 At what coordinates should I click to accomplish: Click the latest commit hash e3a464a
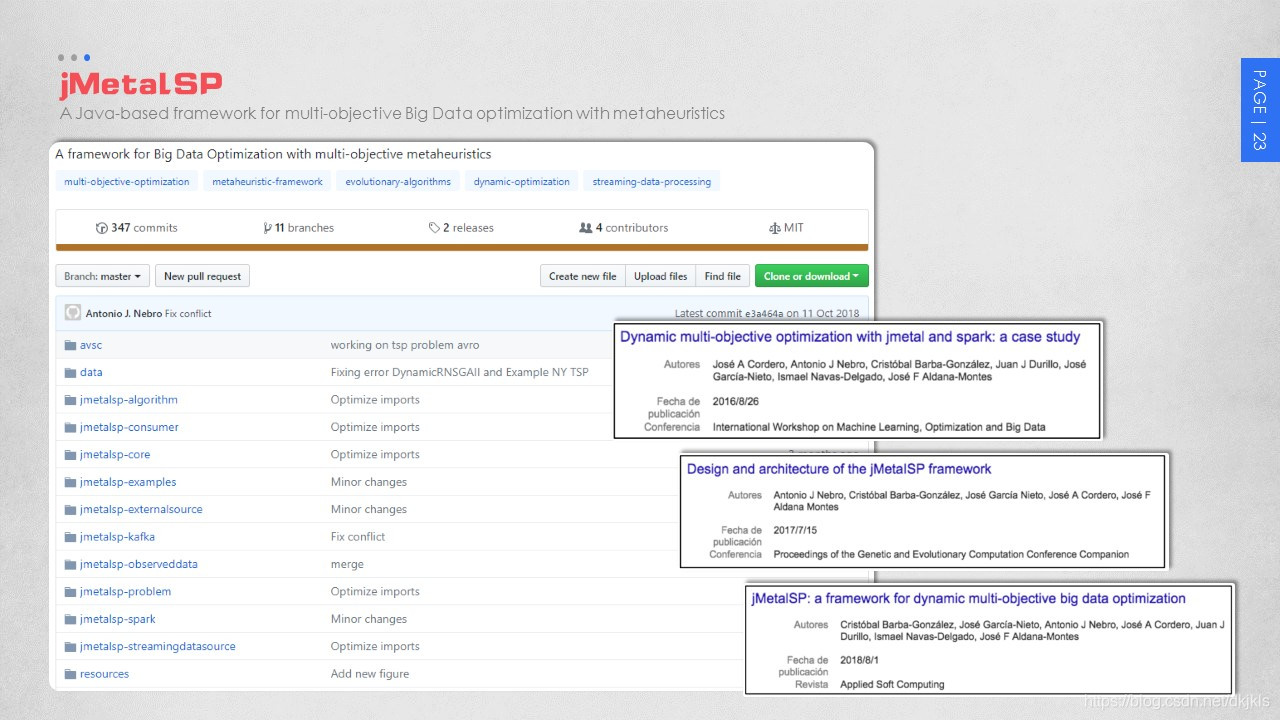pyautogui.click(x=764, y=314)
